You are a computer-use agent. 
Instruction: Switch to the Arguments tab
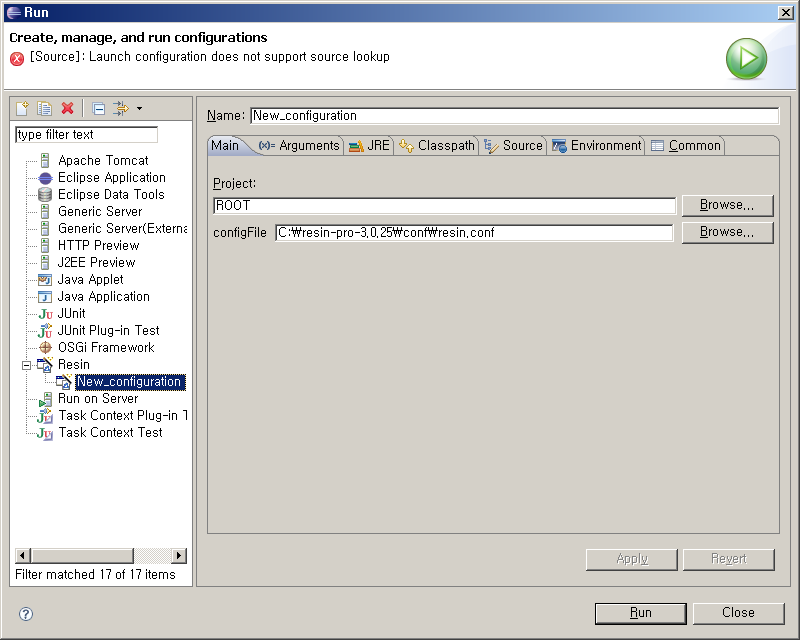pos(299,145)
